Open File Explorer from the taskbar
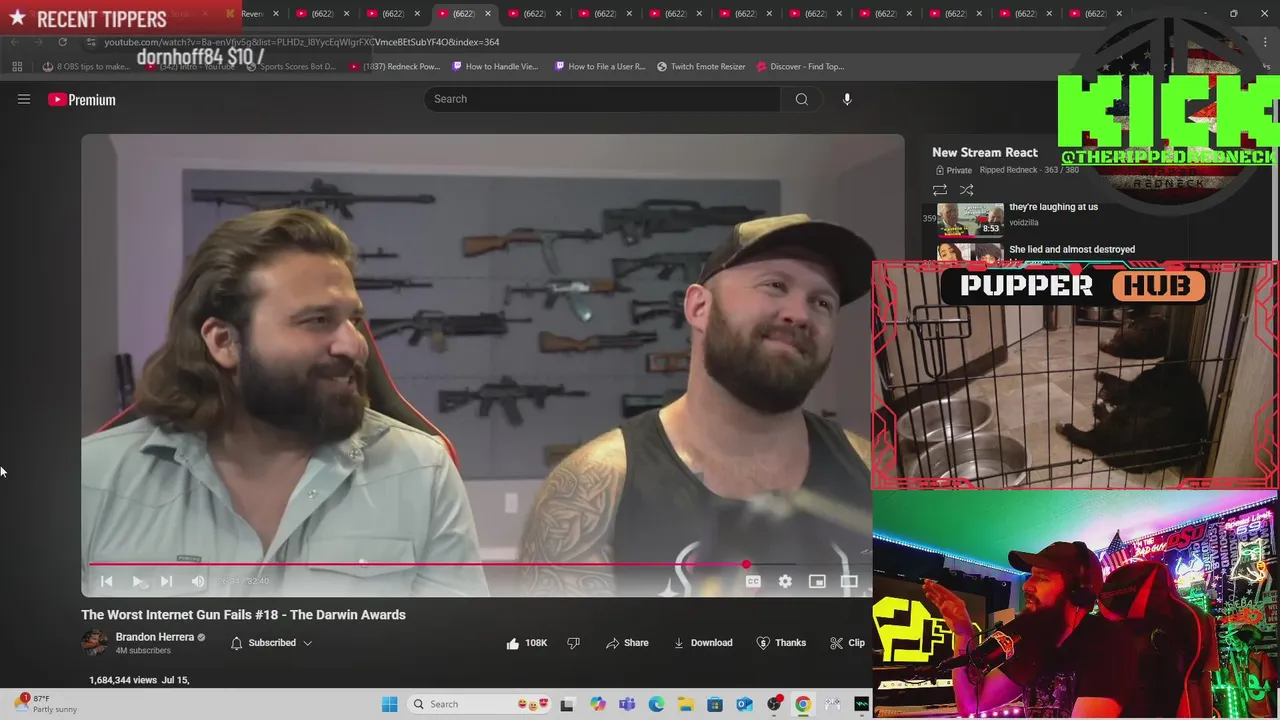 pos(686,704)
